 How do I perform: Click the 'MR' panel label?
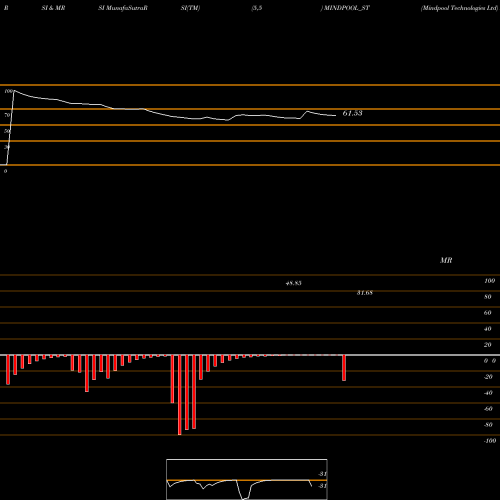[446, 260]
